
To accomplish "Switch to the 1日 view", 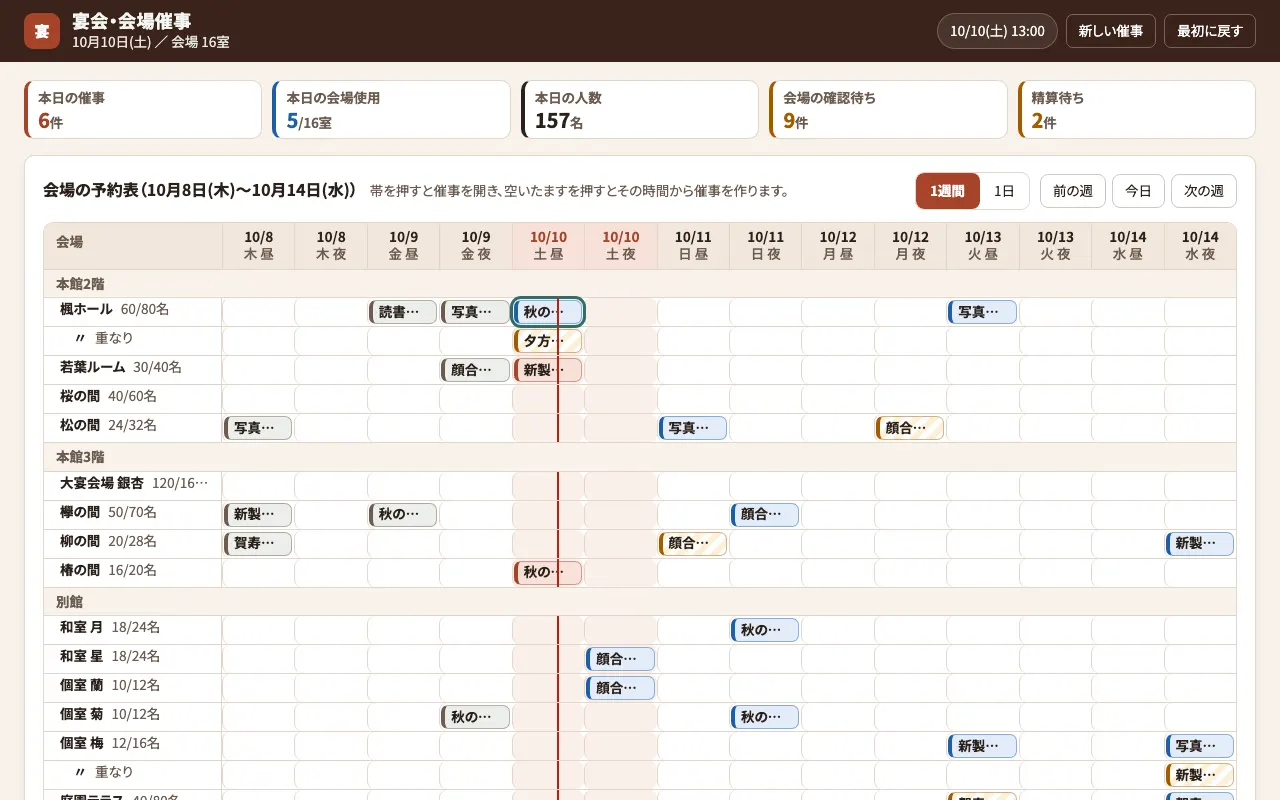I will click(x=1004, y=191).
